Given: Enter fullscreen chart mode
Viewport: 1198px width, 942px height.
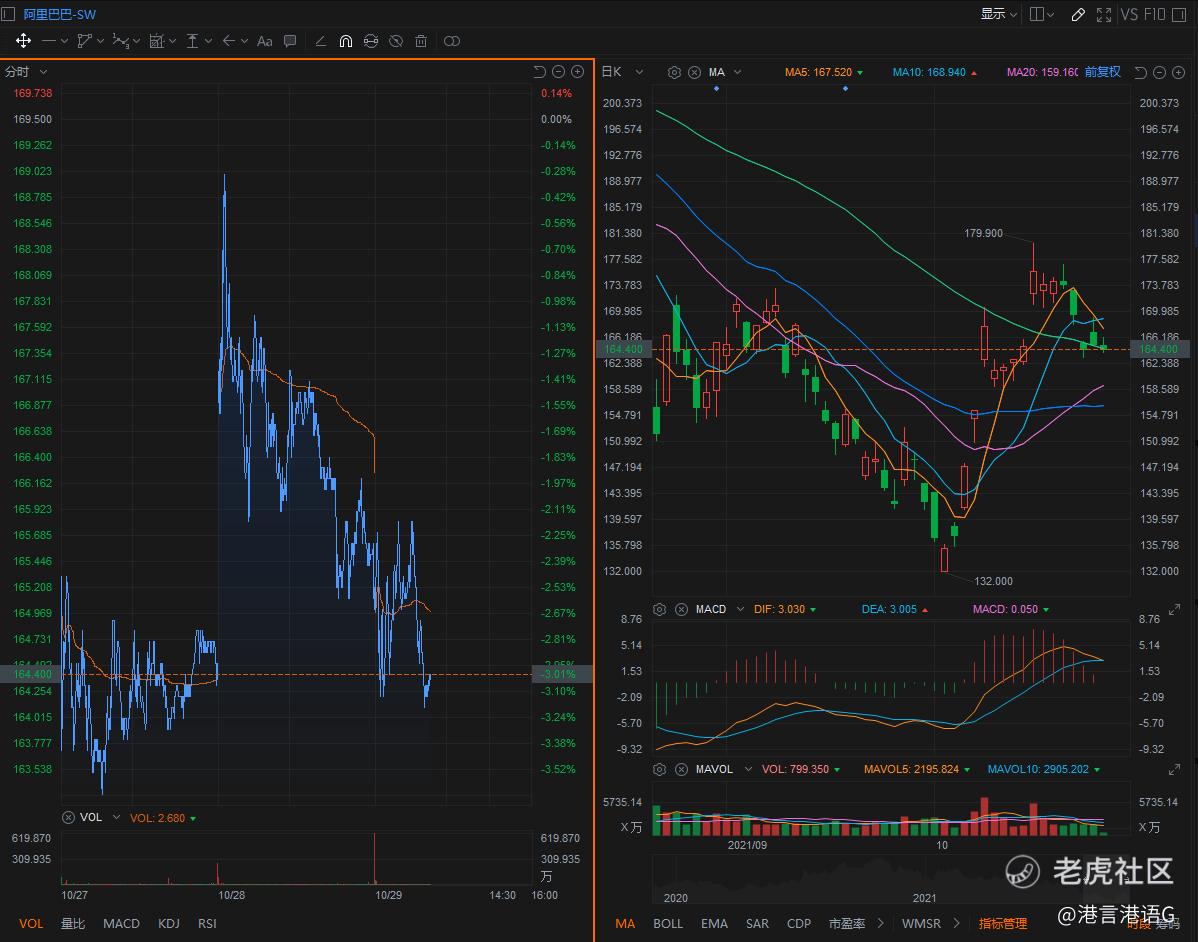Looking at the screenshot, I should [1104, 15].
